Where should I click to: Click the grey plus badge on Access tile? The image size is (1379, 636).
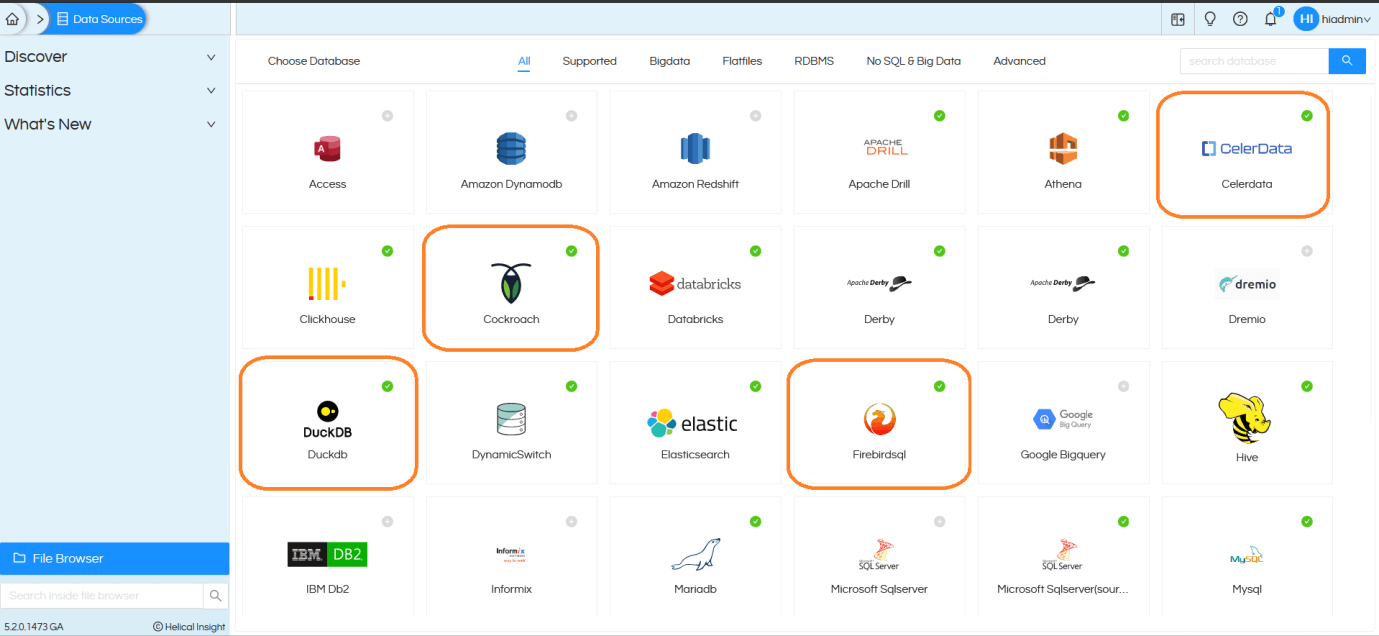point(387,116)
